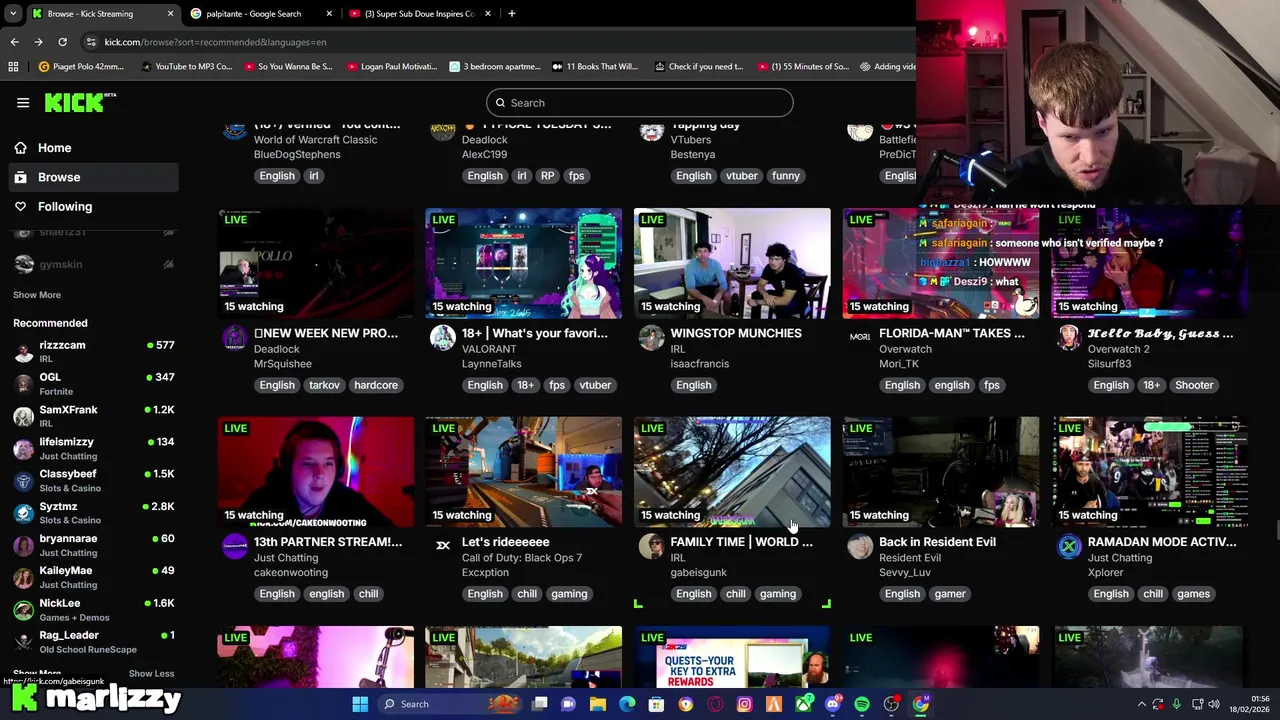Select the tarkov tag under MrSquishee

coord(324,385)
